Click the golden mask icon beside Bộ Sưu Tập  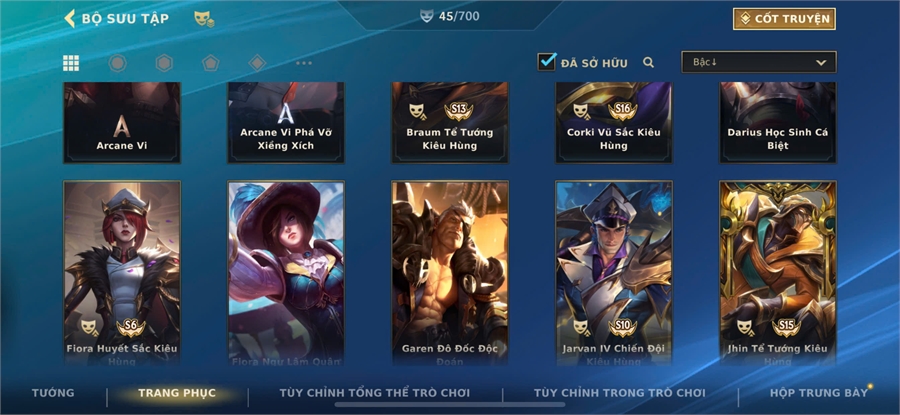click(x=204, y=19)
